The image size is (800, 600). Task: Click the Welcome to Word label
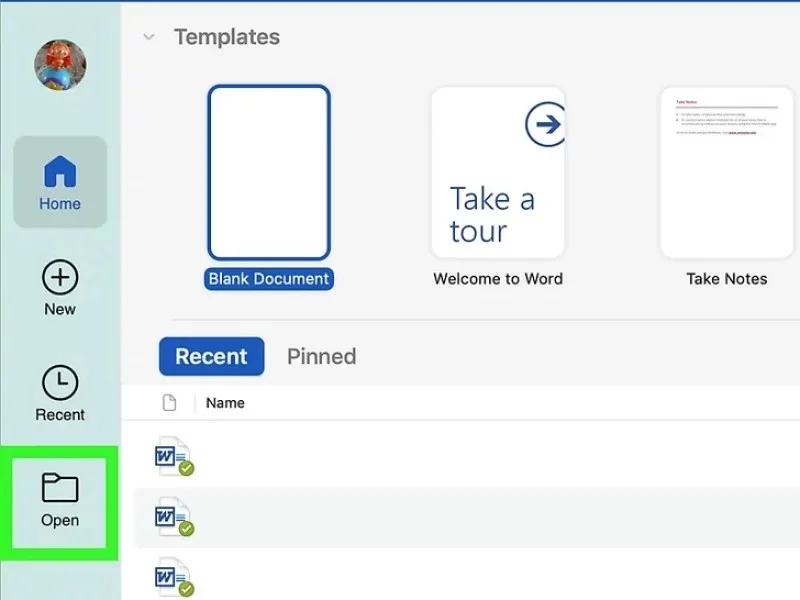point(498,279)
